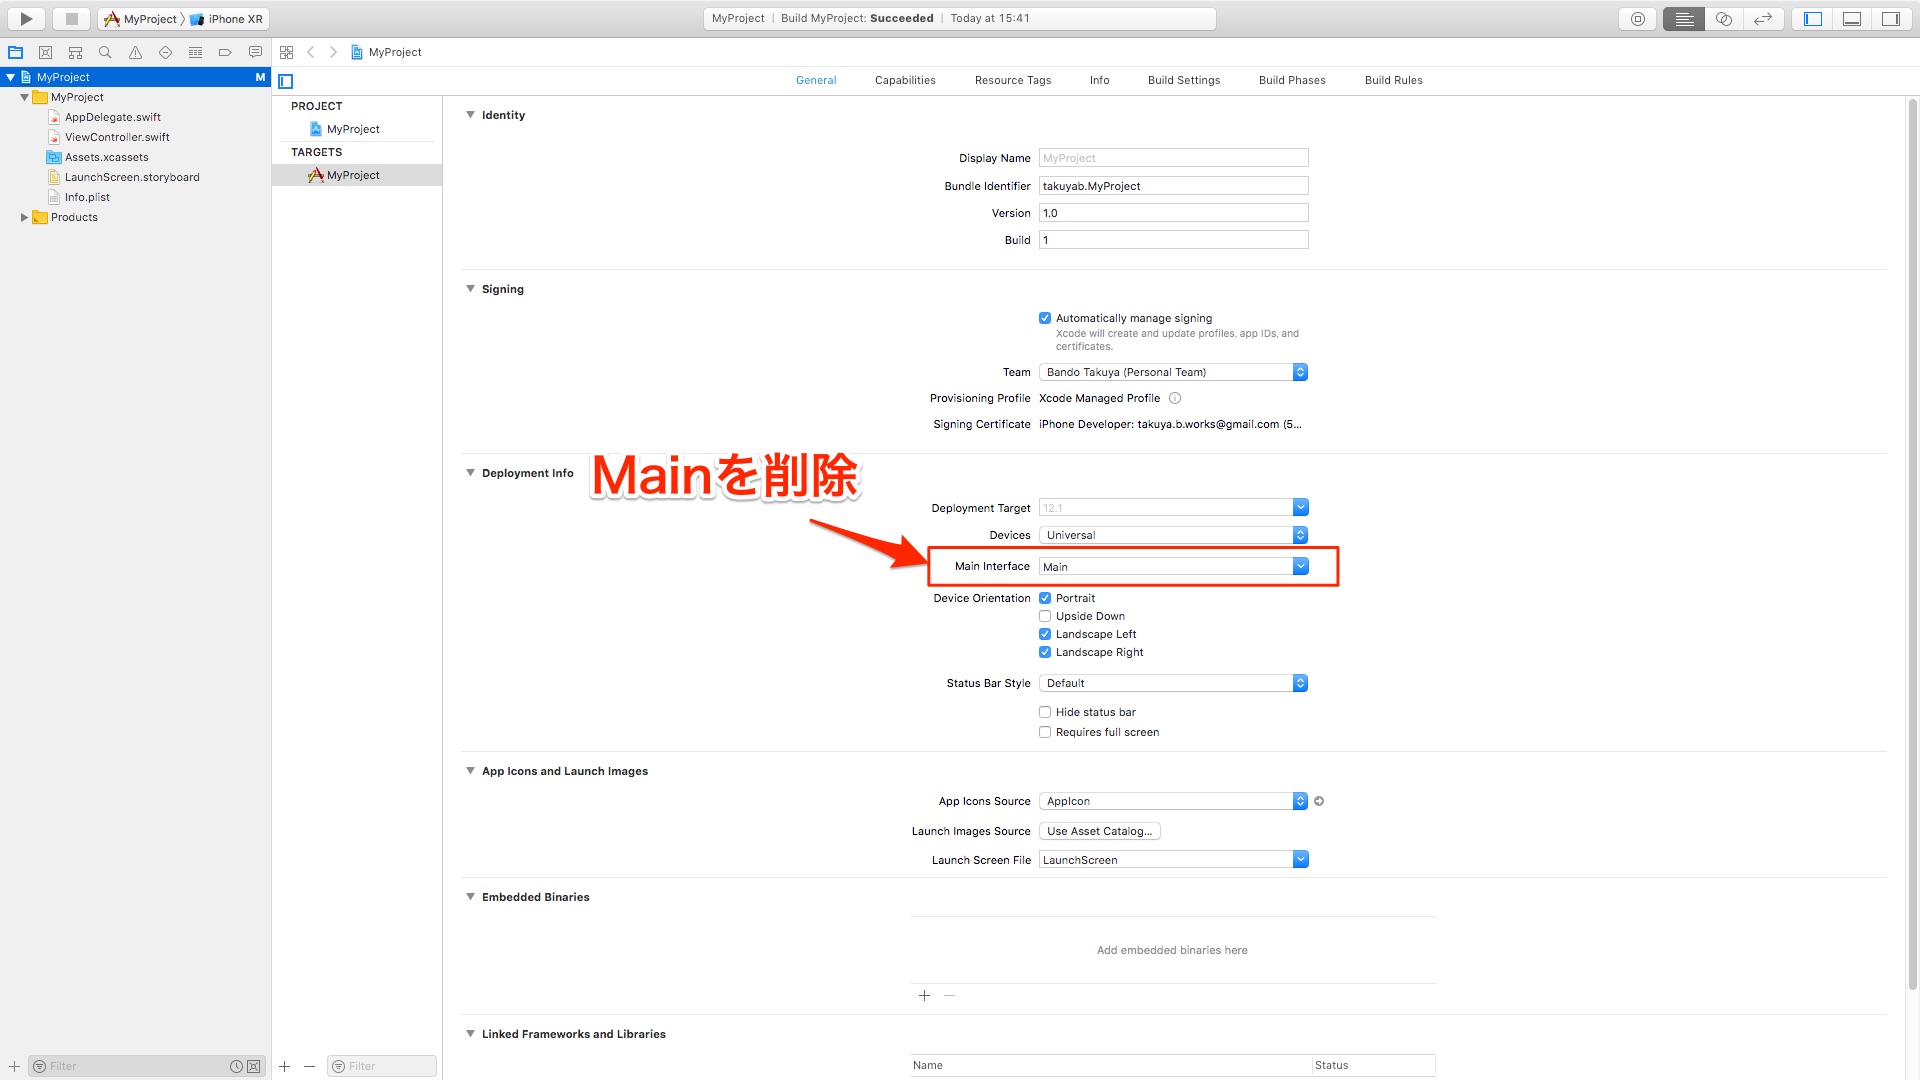
Task: Open the Symbol navigator
Action: 75,52
